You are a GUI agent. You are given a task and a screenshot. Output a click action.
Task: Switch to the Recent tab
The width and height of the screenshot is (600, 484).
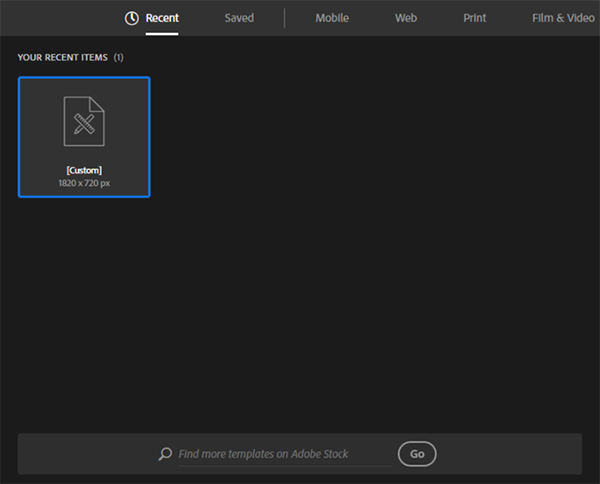click(162, 18)
